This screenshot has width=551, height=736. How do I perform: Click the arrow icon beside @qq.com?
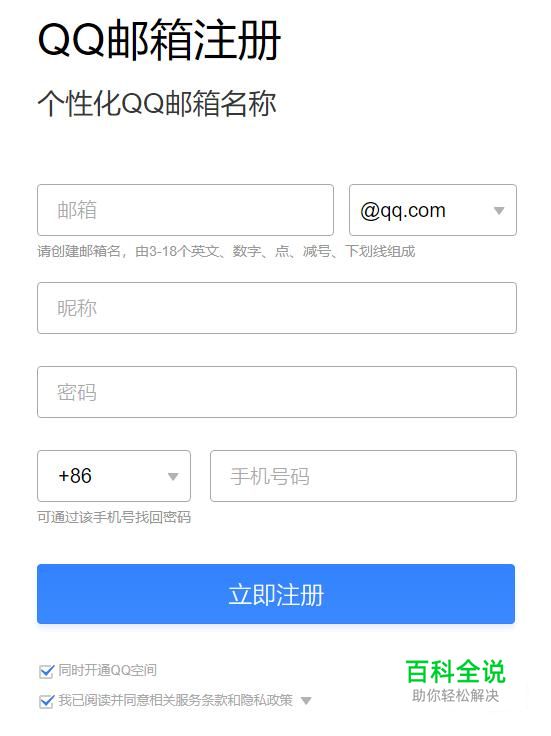pyautogui.click(x=499, y=211)
